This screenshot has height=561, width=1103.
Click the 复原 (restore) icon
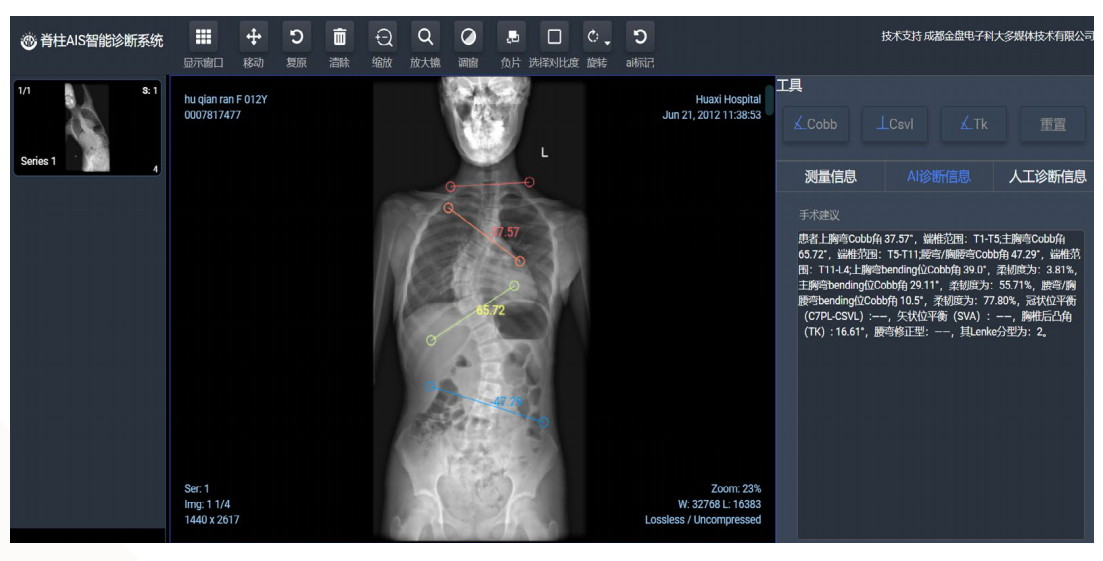point(296,38)
